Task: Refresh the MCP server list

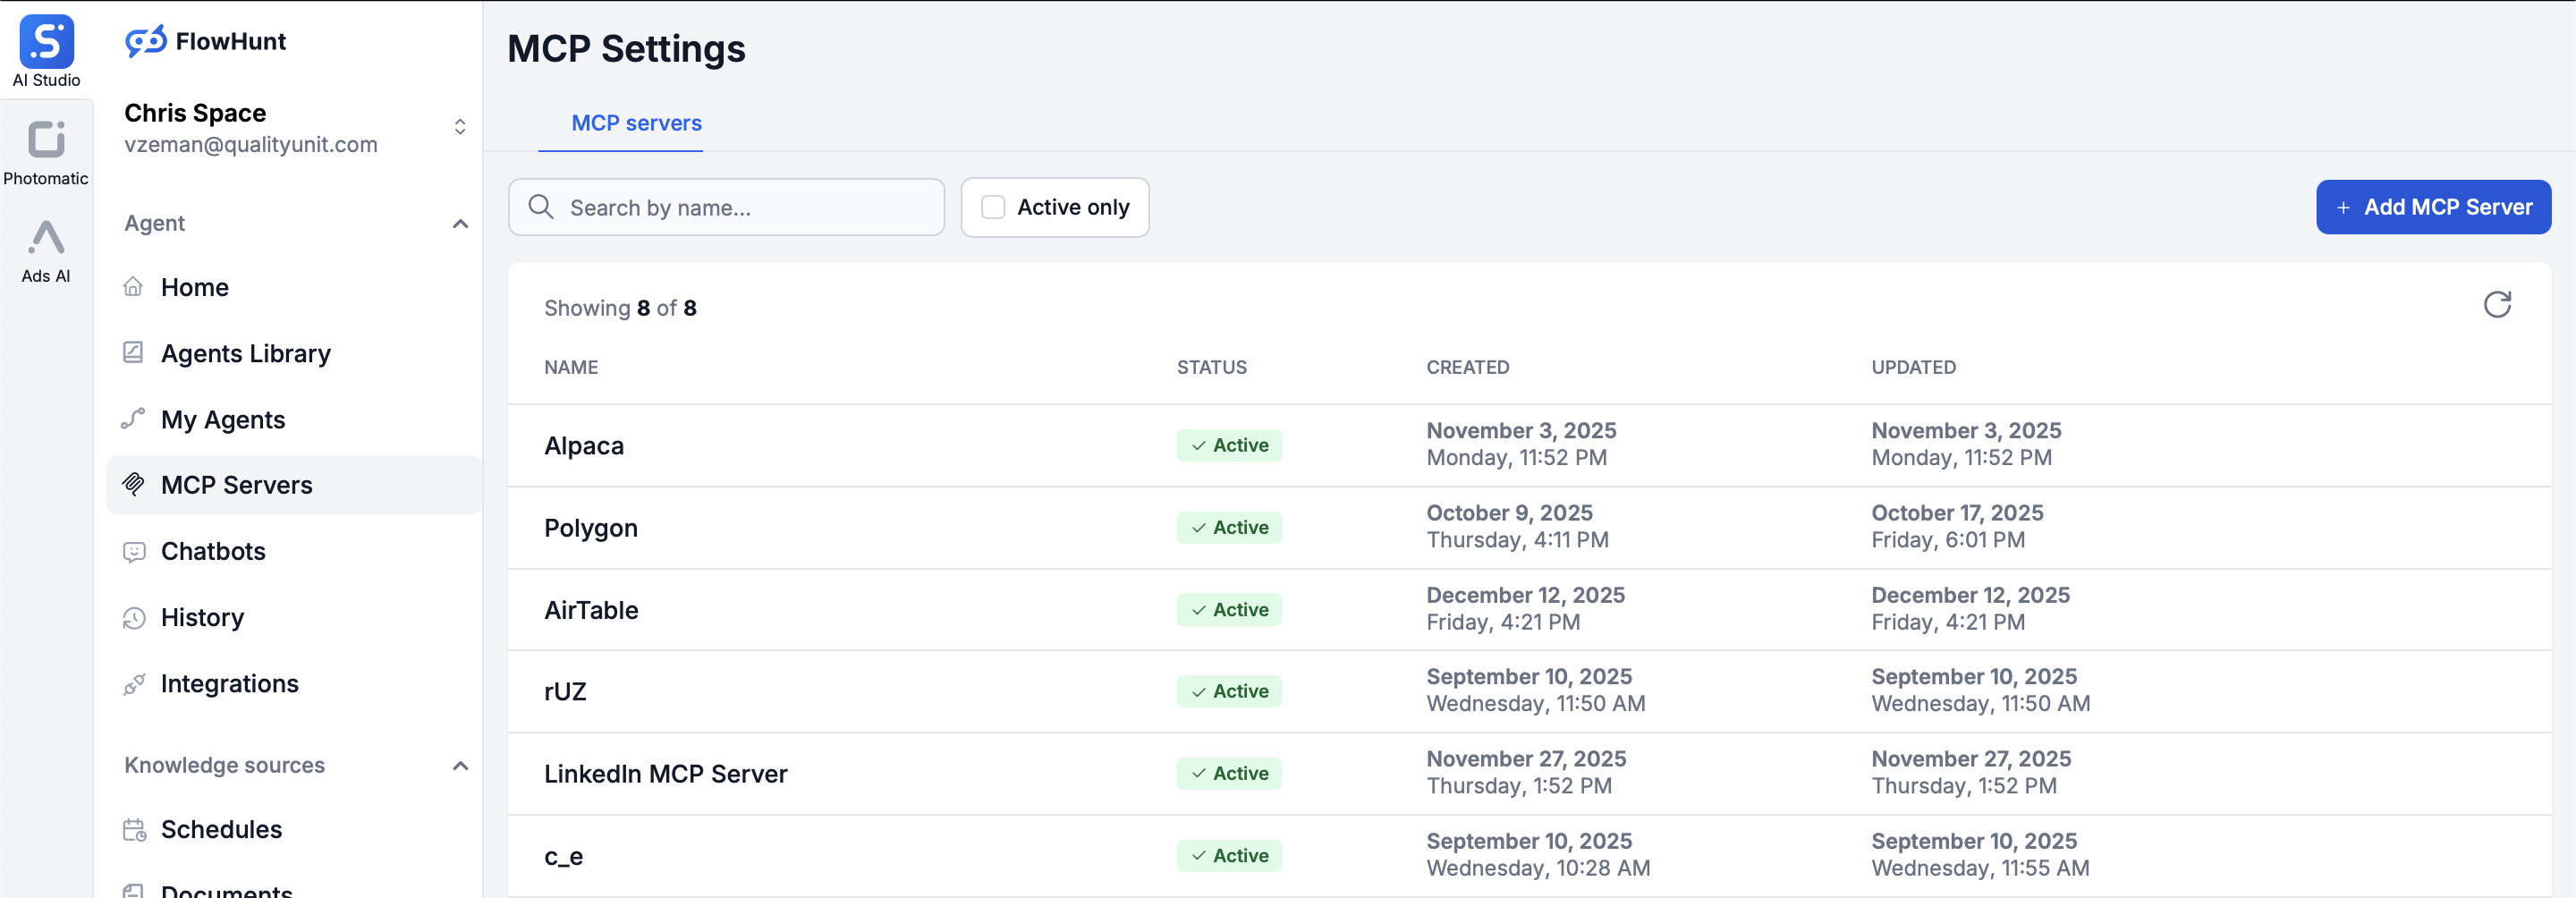Action: pos(2497,305)
